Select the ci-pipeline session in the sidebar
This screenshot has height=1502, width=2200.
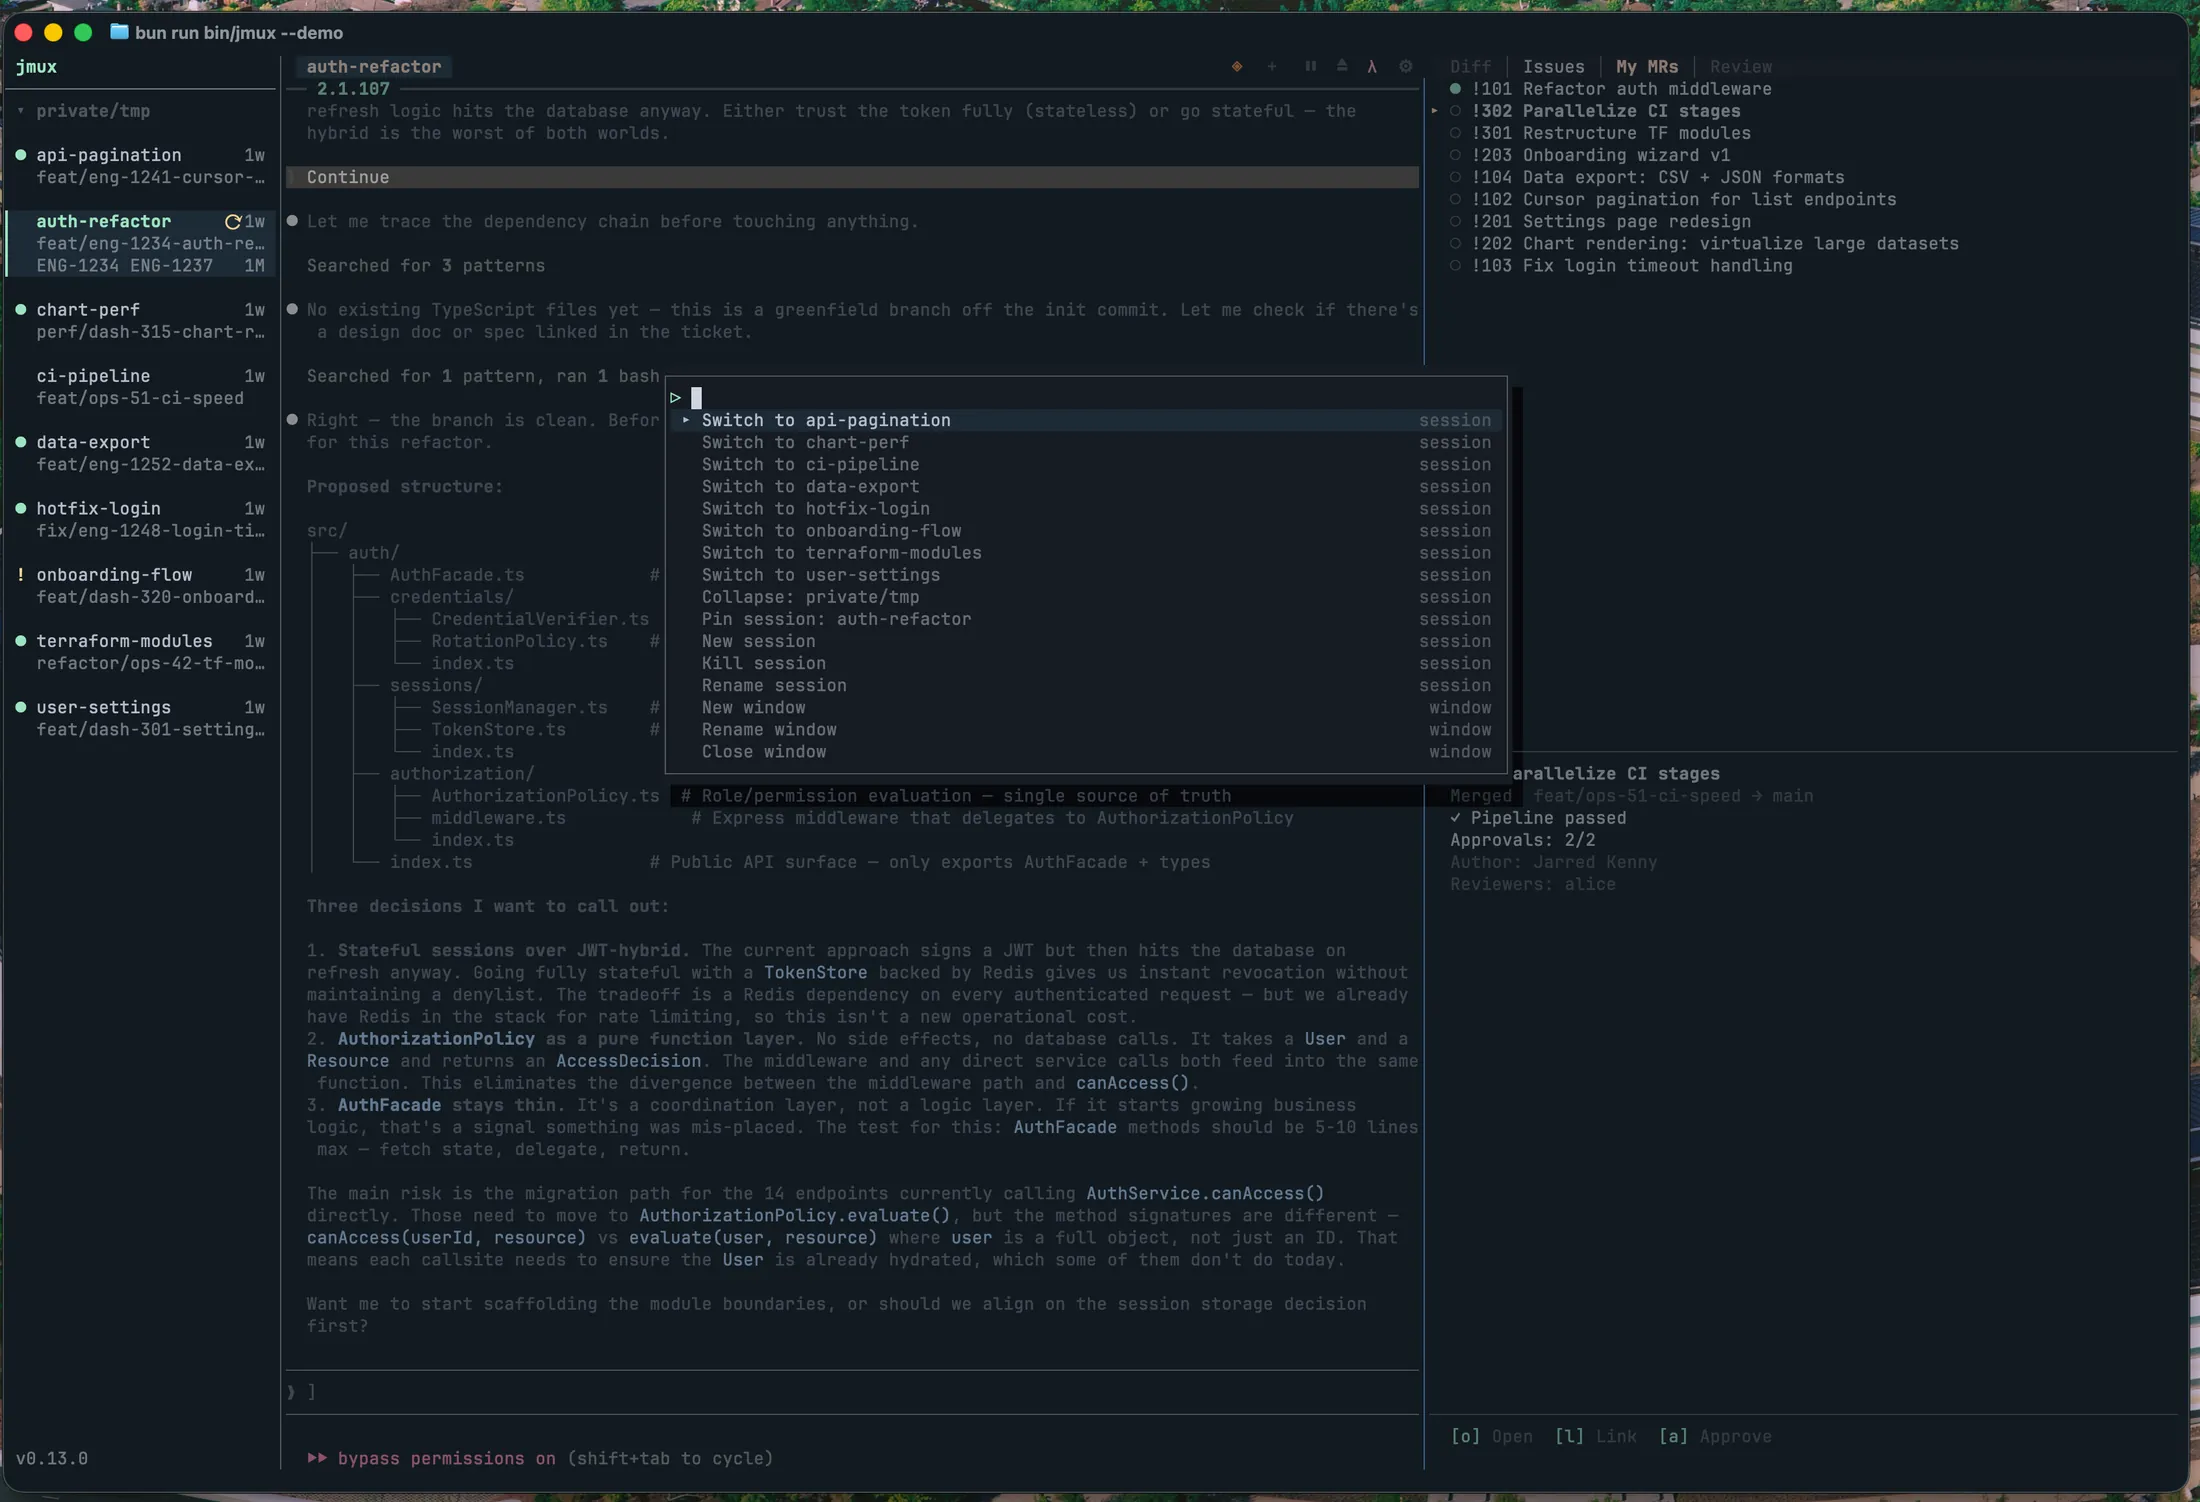pyautogui.click(x=140, y=387)
